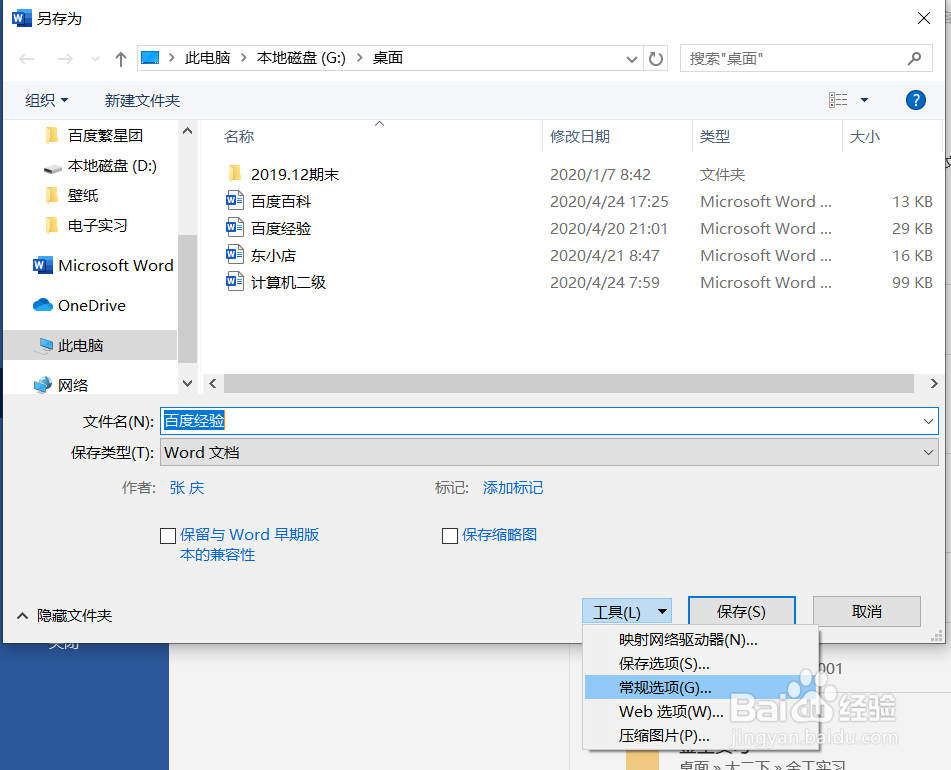
Task: Click the horizontal scrollbar track of file list
Action: click(x=569, y=383)
